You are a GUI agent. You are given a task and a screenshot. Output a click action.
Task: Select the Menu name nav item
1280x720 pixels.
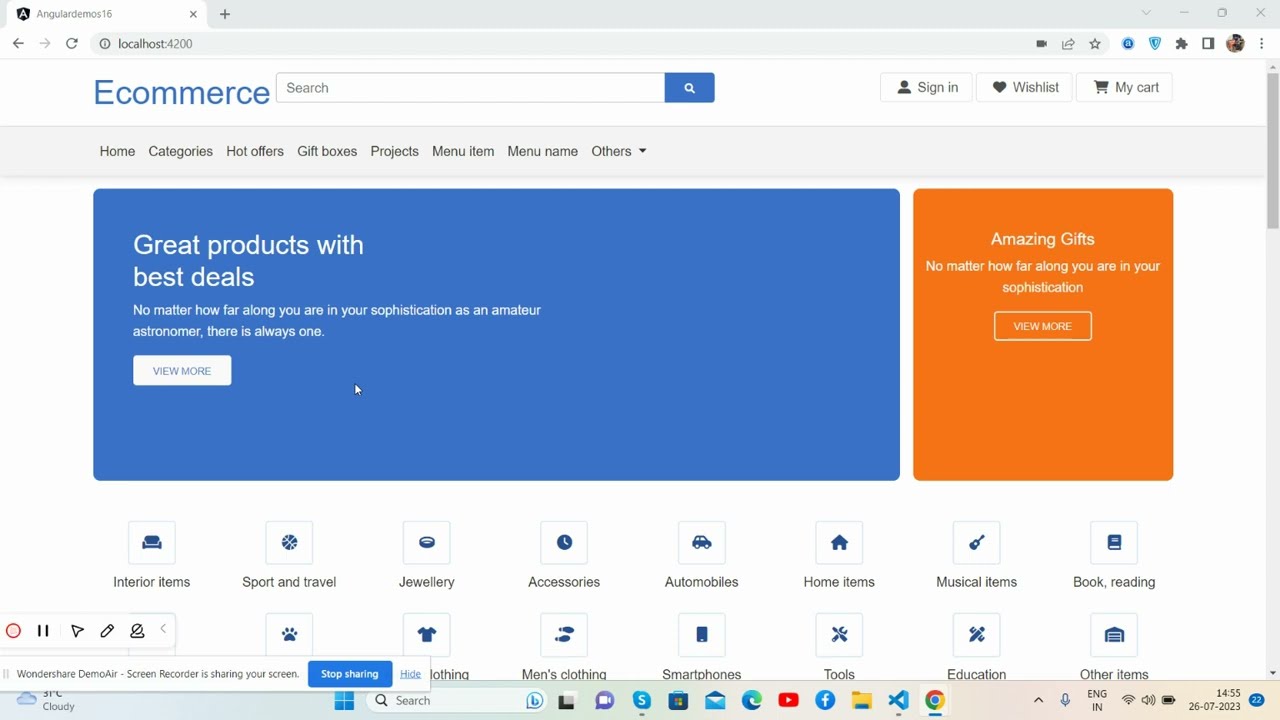click(x=542, y=151)
